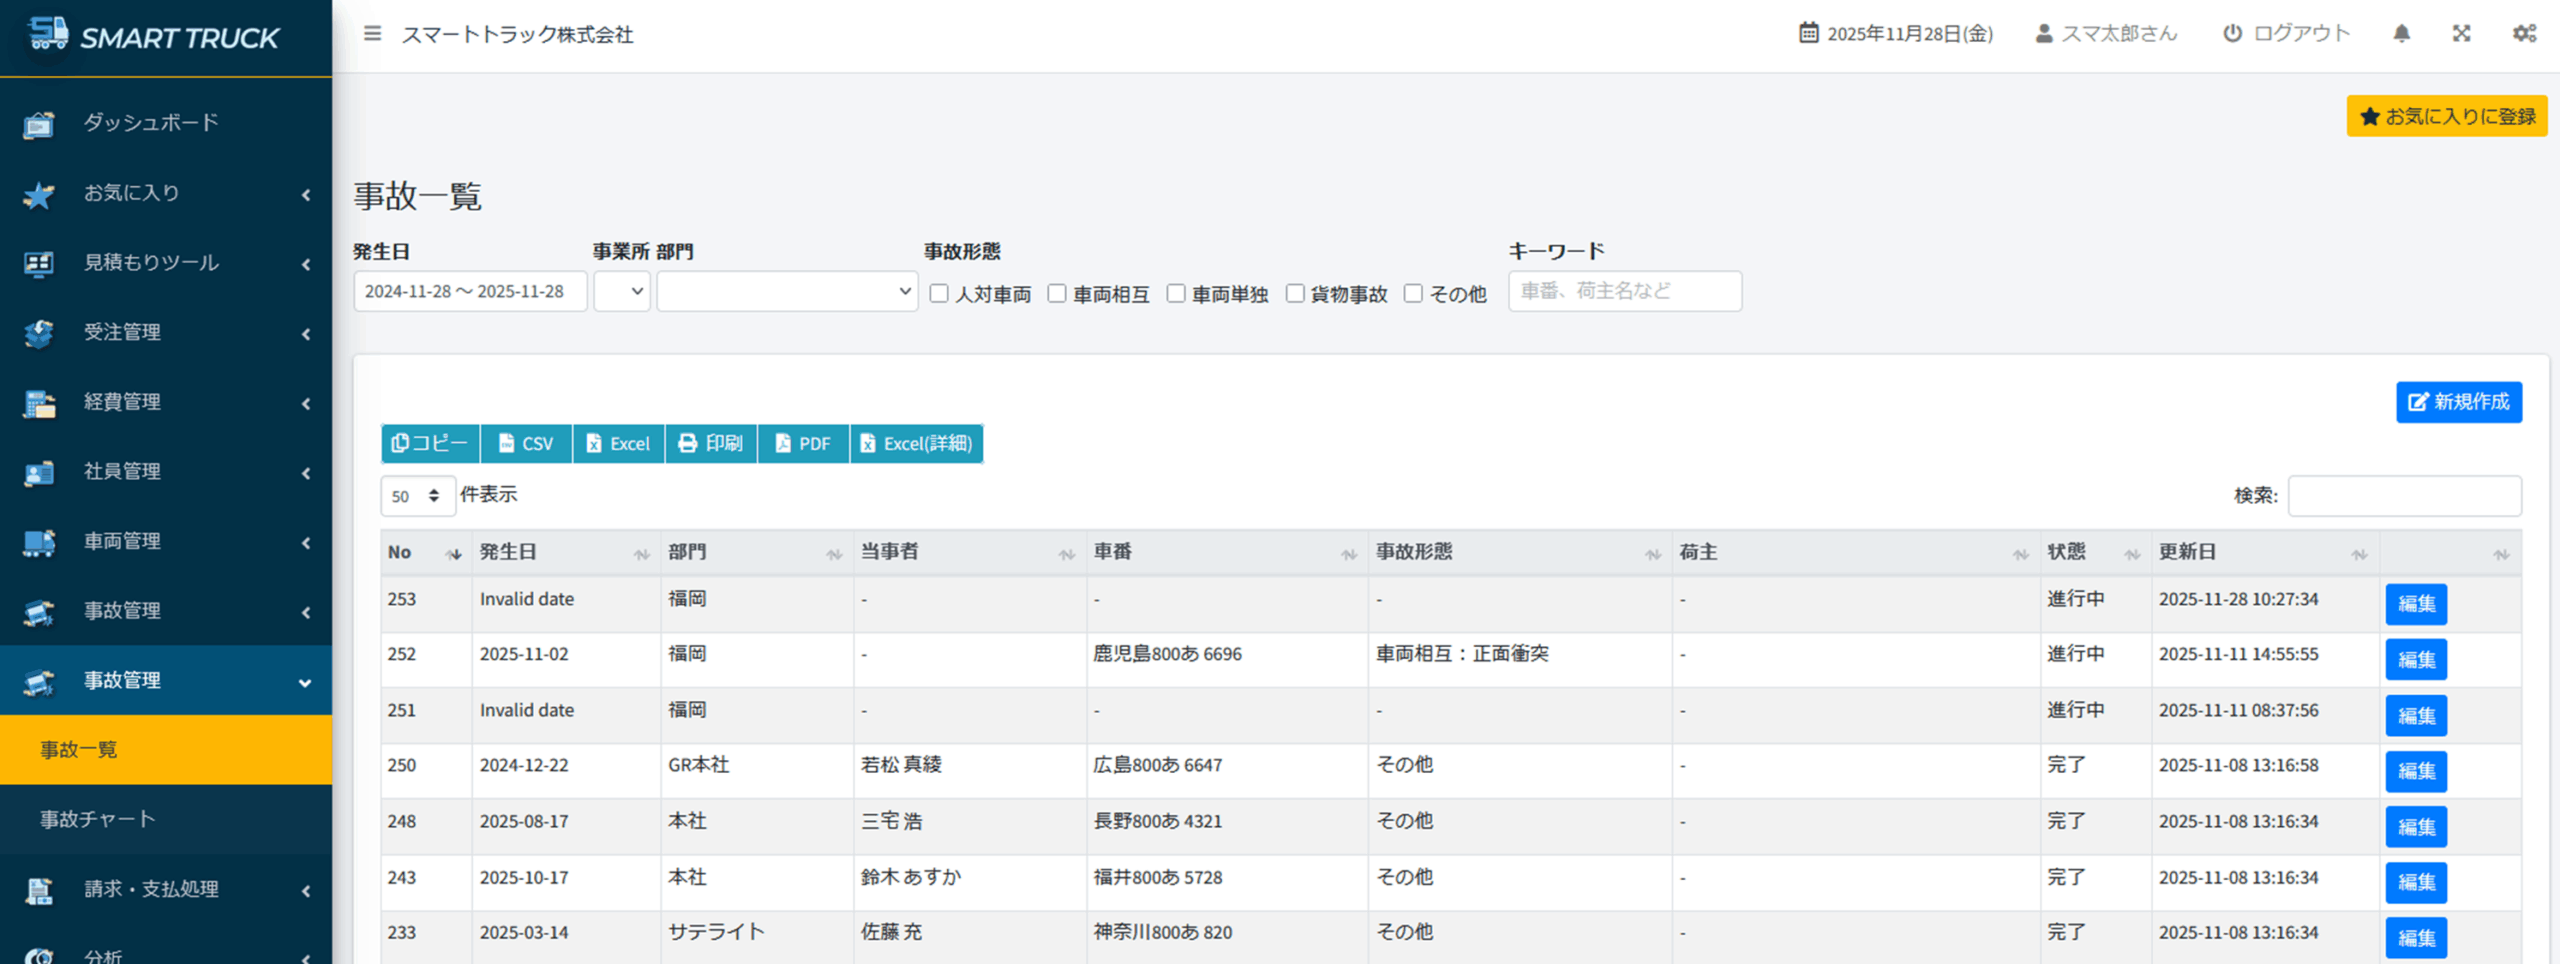Expand the 車両管理 sidebar menu
This screenshot has height=964, width=2560.
(x=166, y=541)
